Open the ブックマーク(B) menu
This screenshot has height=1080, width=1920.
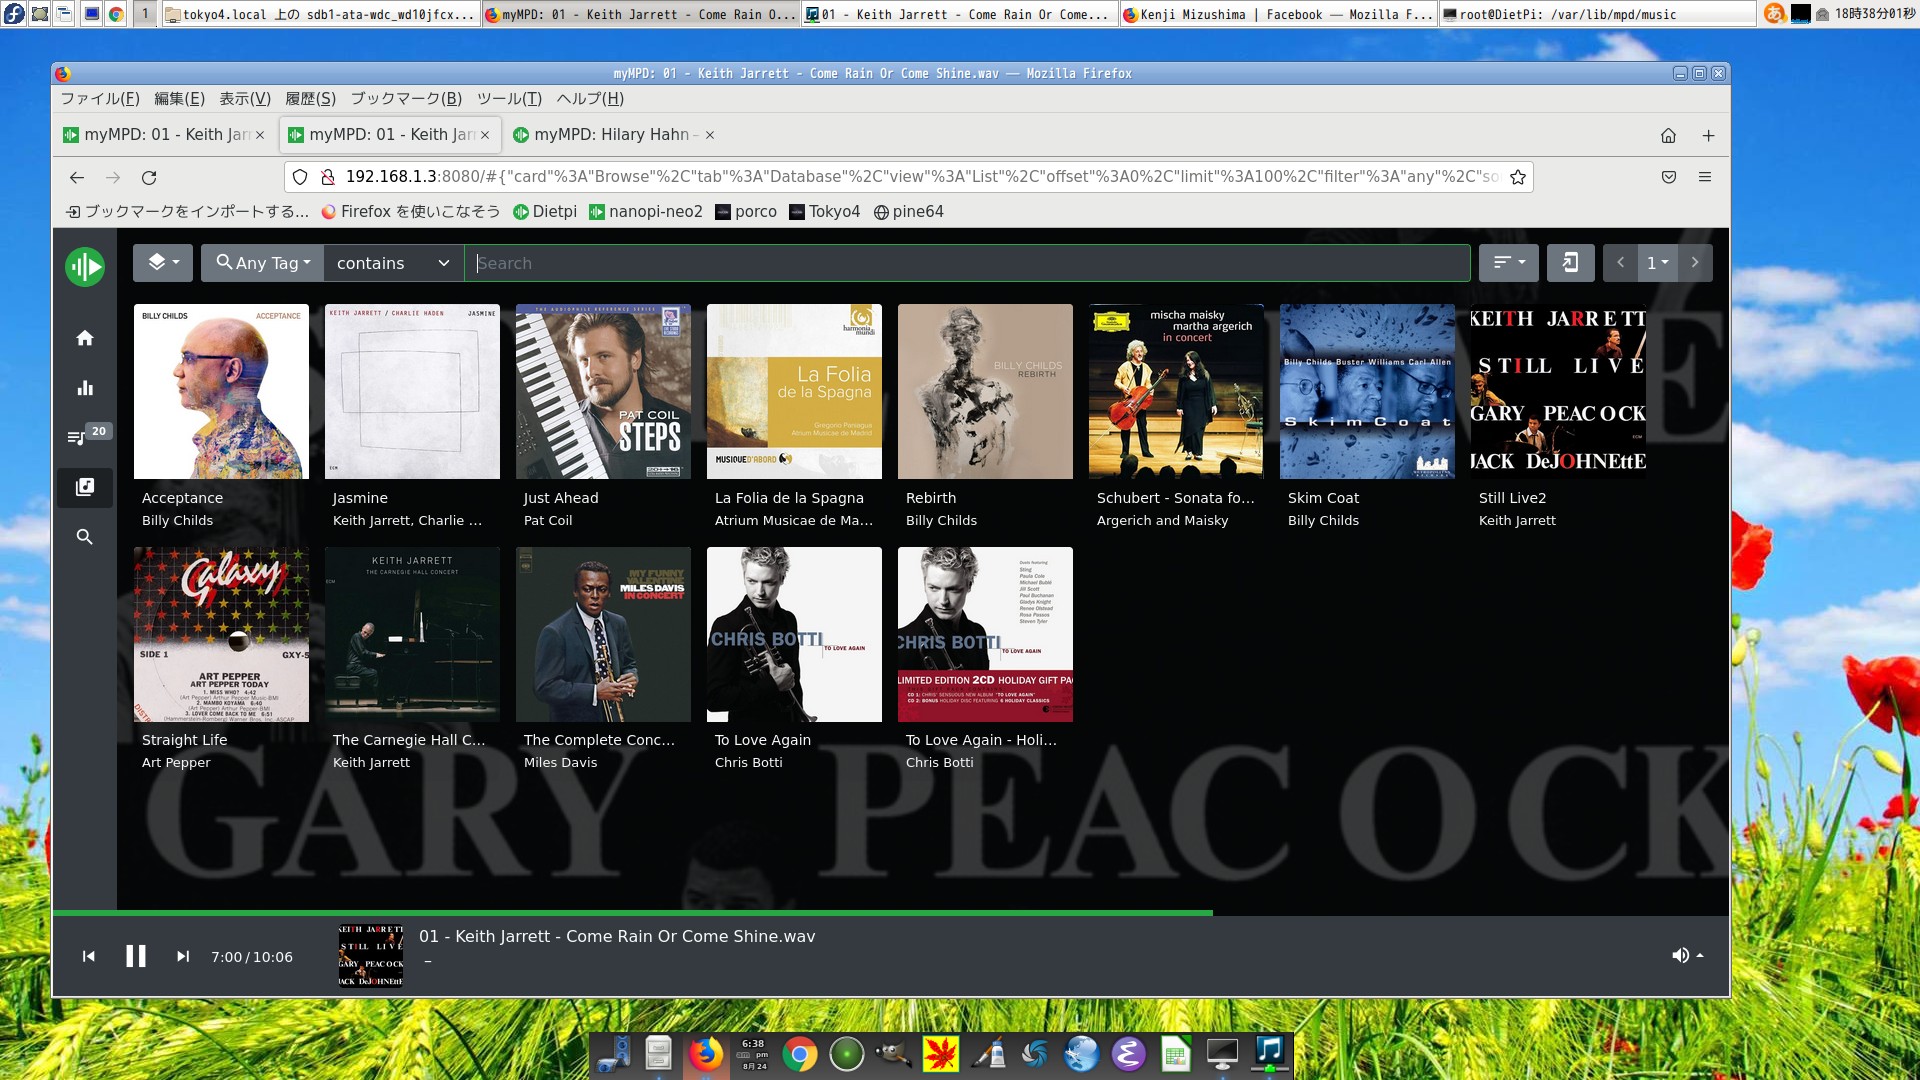click(406, 98)
